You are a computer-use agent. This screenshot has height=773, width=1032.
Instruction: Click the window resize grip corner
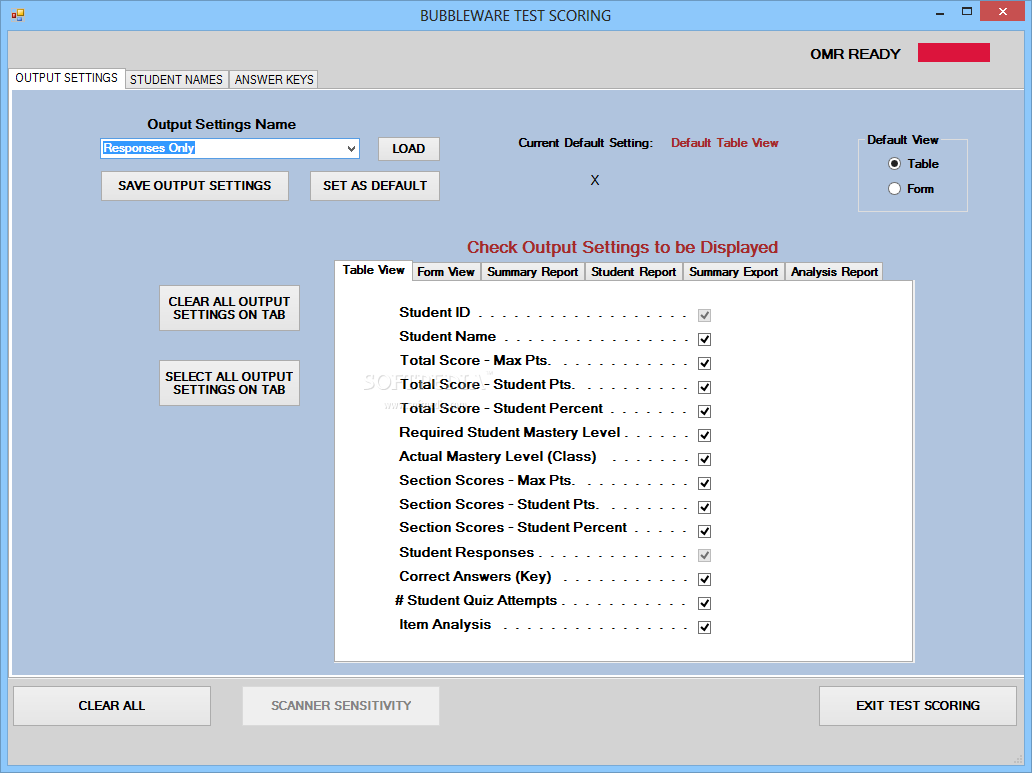(x=1018, y=759)
